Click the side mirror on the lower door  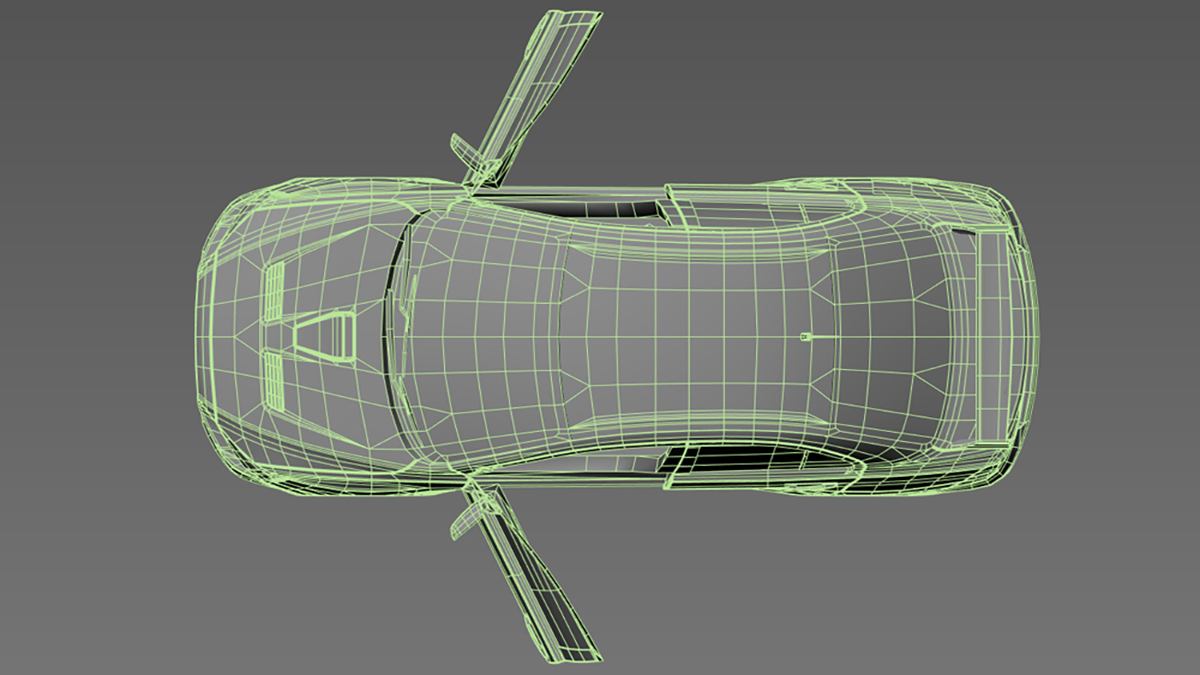[467, 517]
